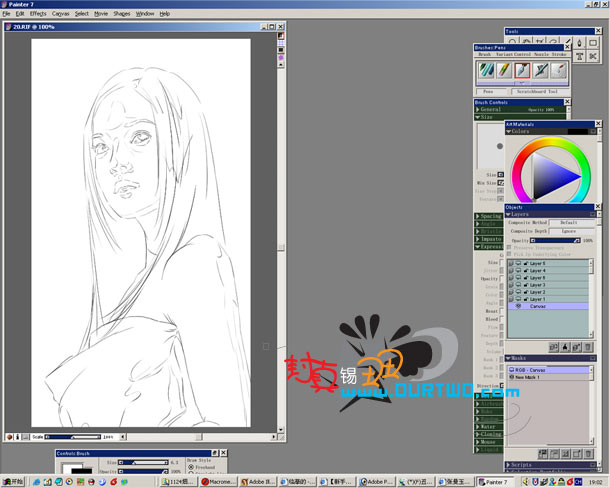Click the trash icon in Layers panel

(x=588, y=346)
